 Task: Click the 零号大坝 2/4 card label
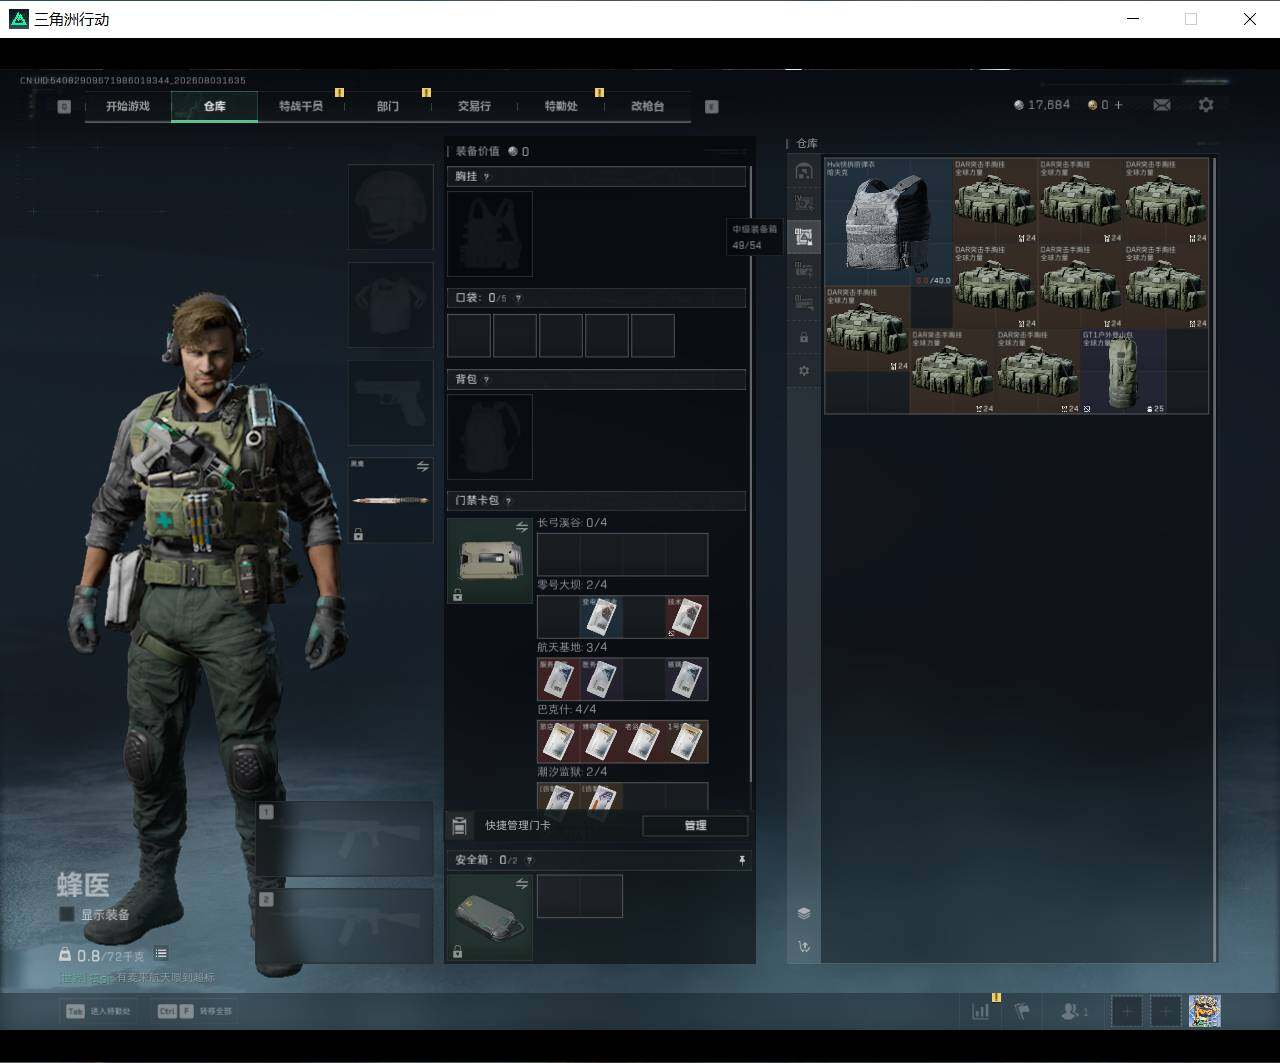[x=572, y=585]
